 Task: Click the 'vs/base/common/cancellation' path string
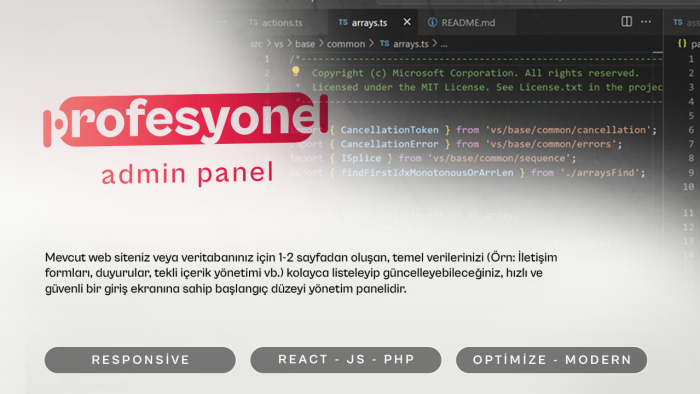[568, 130]
